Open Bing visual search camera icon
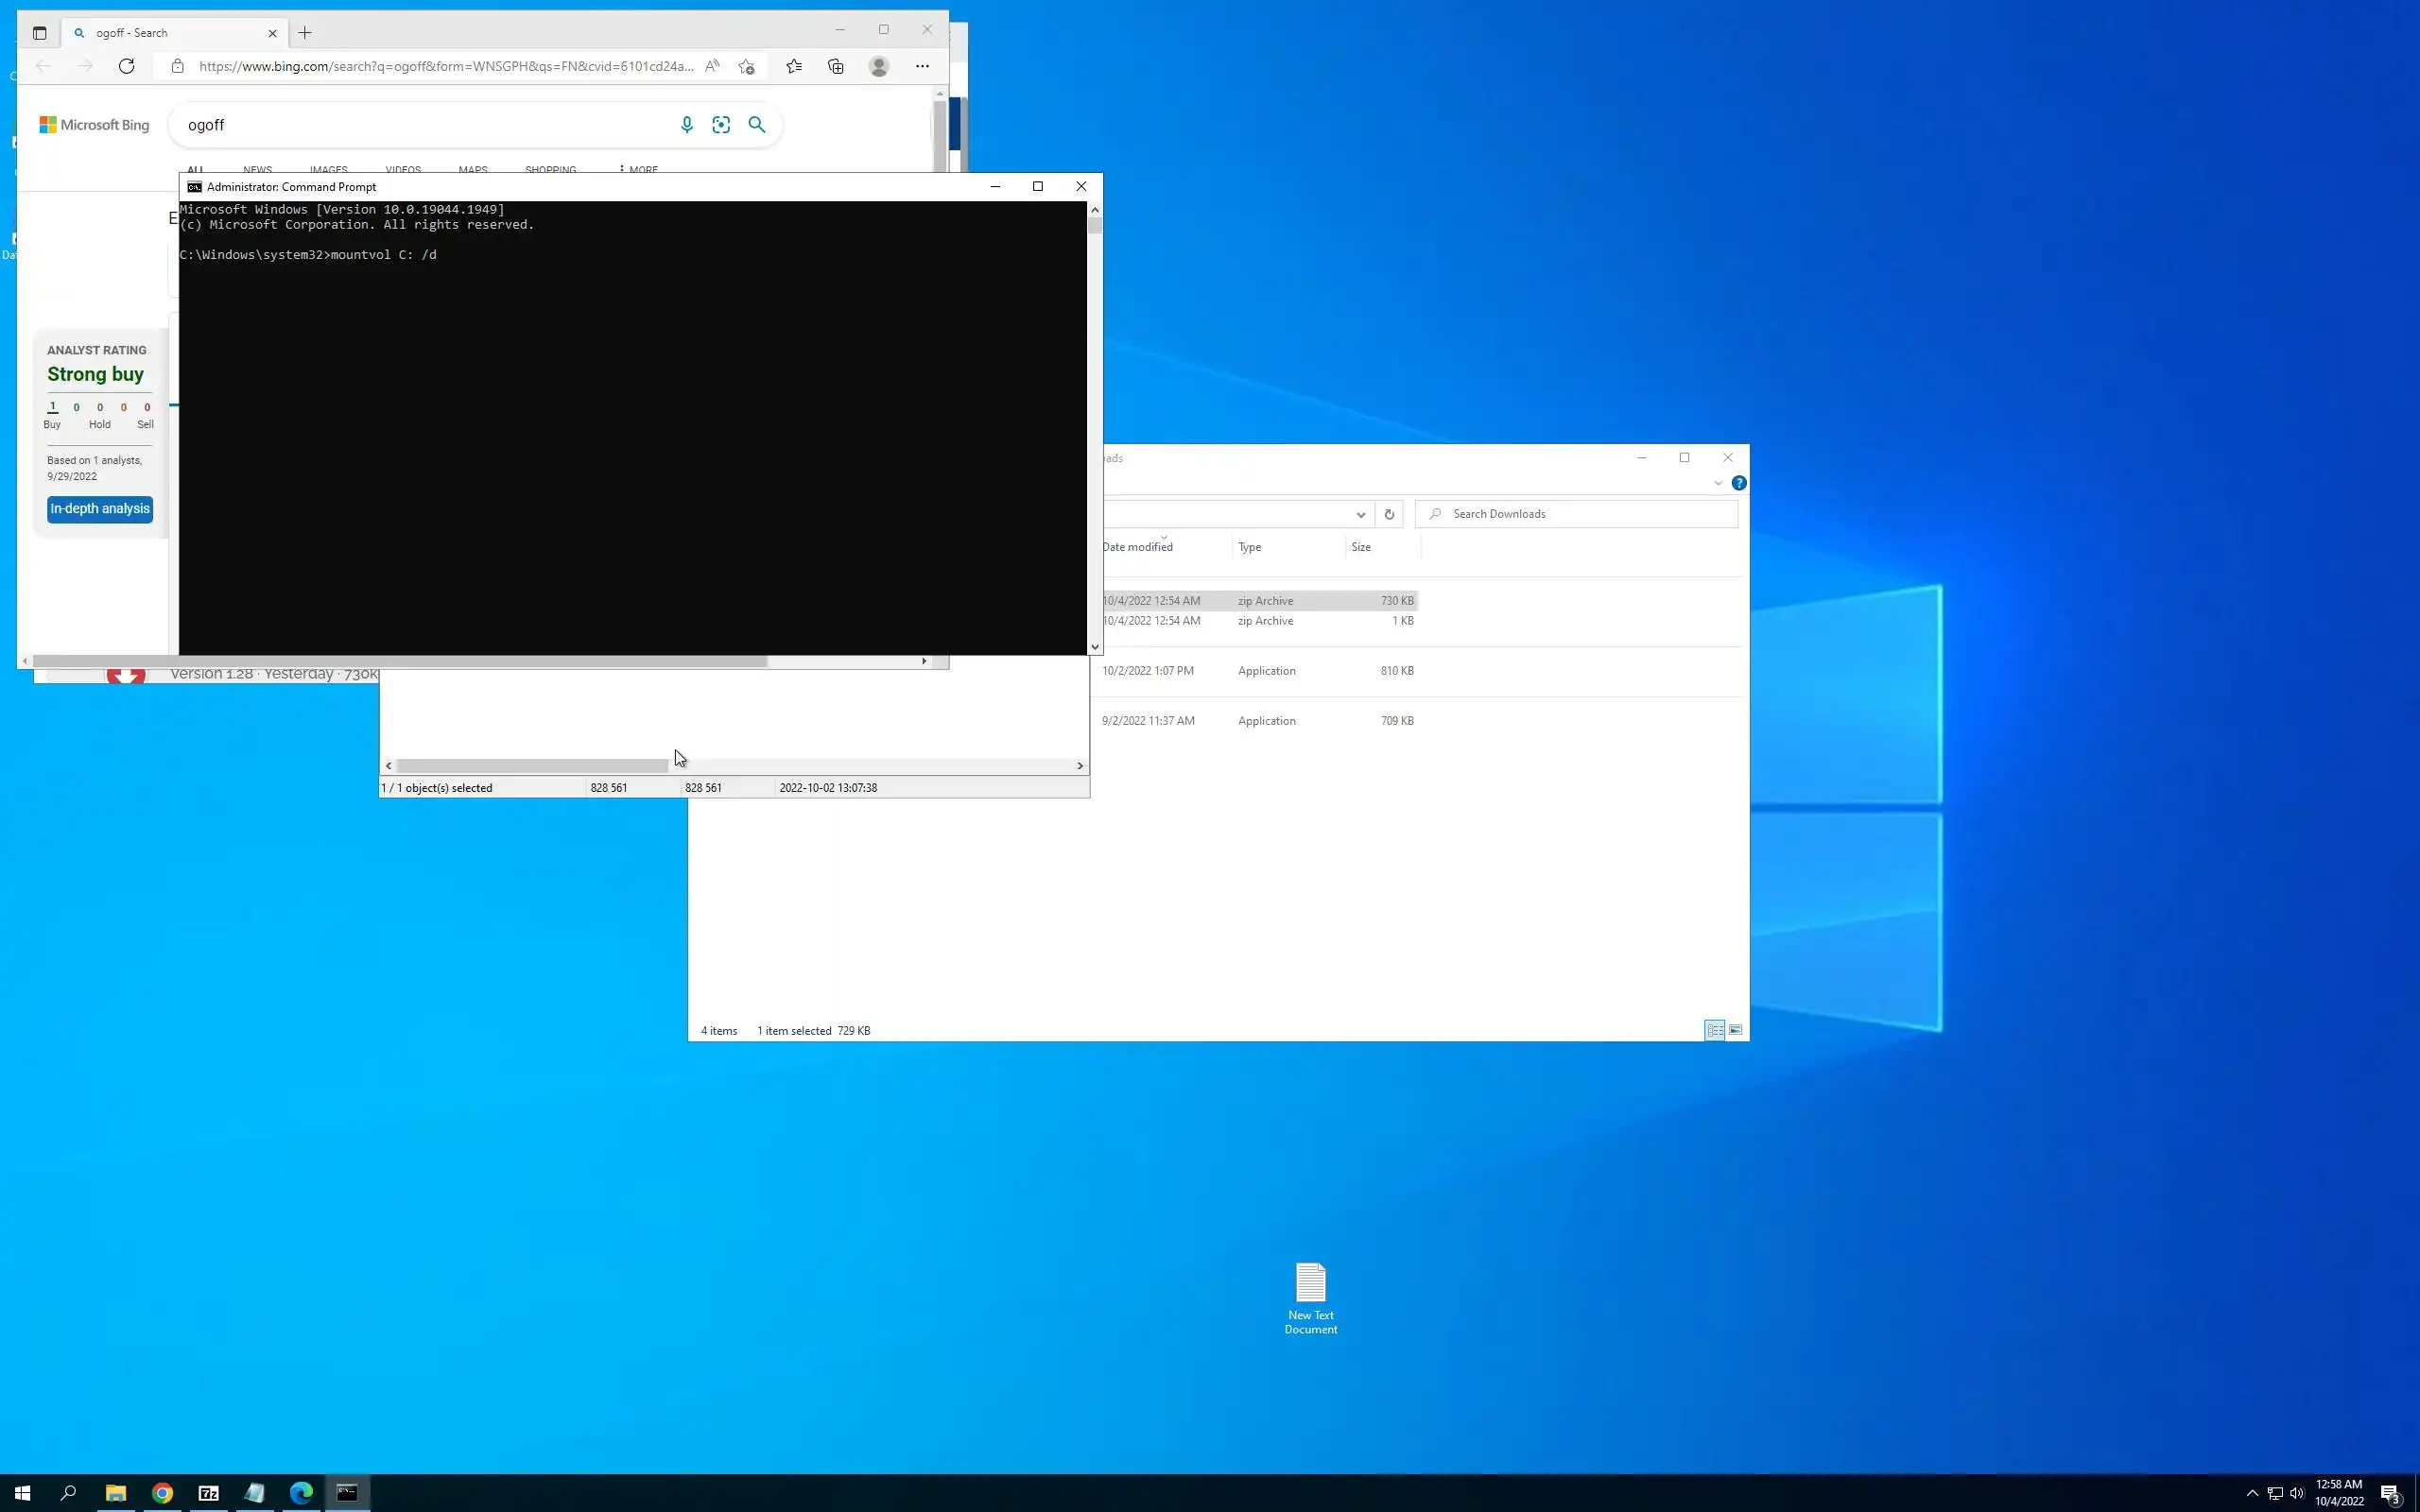The image size is (2420, 1512). [721, 125]
